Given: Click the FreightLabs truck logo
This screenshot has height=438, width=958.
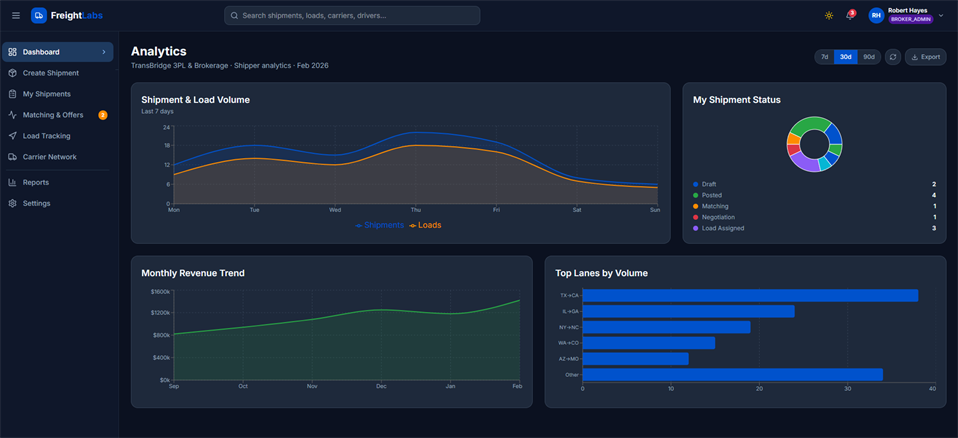Looking at the screenshot, I should tap(39, 15).
